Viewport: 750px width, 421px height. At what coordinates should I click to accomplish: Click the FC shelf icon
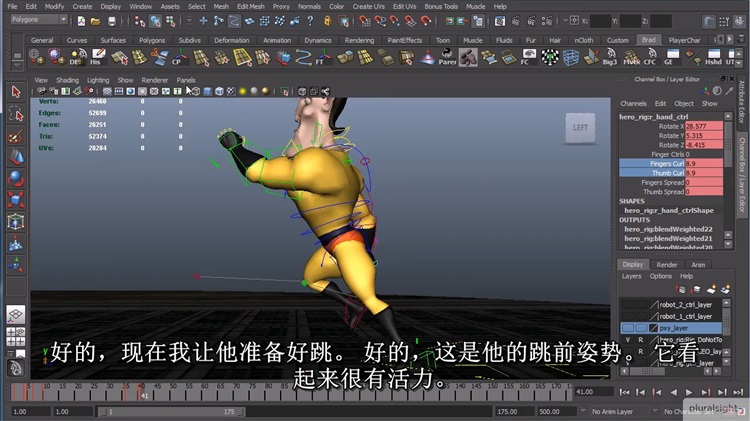click(529, 57)
